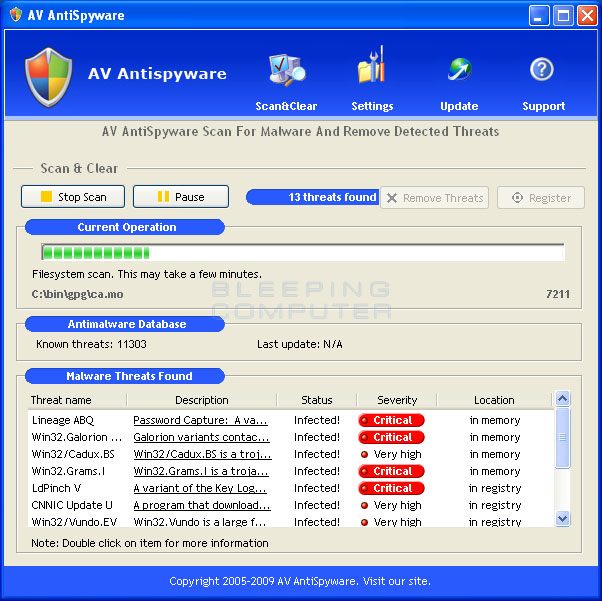Click the AV Antispyware shield logo
602x601 pixels.
coord(48,78)
